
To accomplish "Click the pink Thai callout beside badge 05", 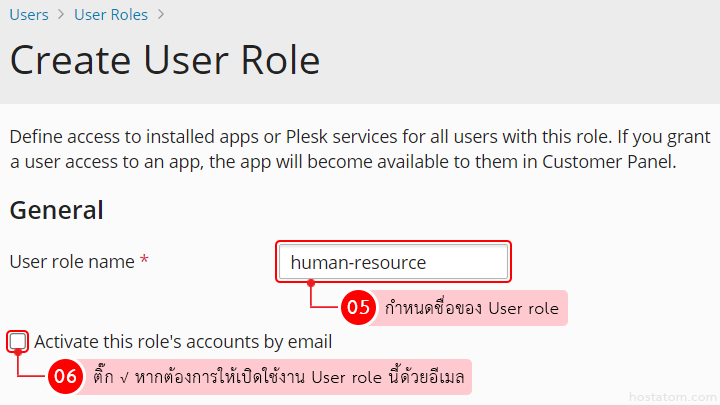I will (471, 308).
